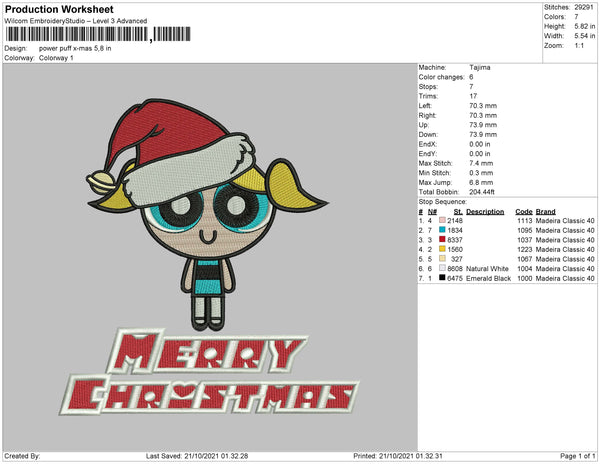Click the 'Description' column header
This screenshot has width=600, height=464.
point(485,212)
